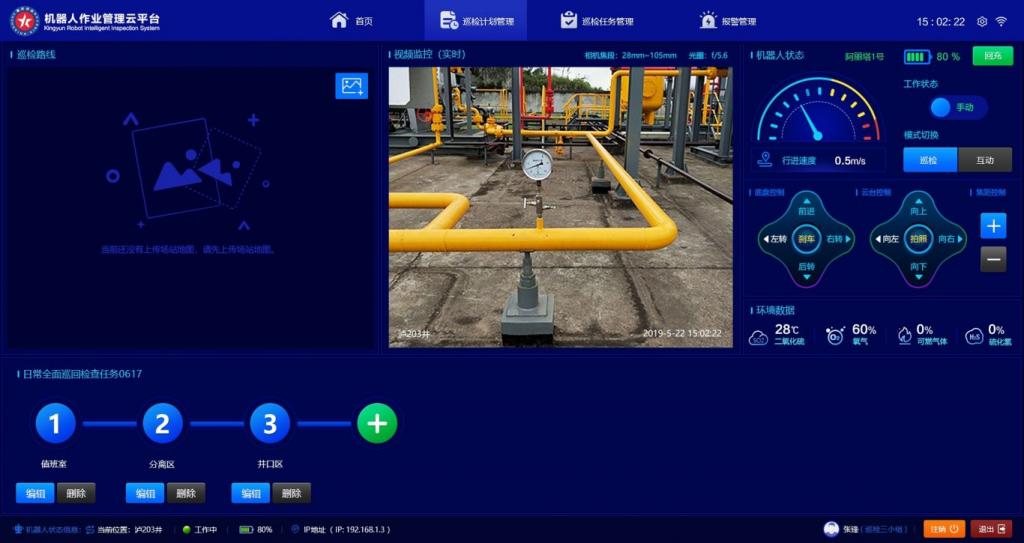Toggle the 手动 manual work state switch
Viewport: 1024px width, 543px height.
957,107
